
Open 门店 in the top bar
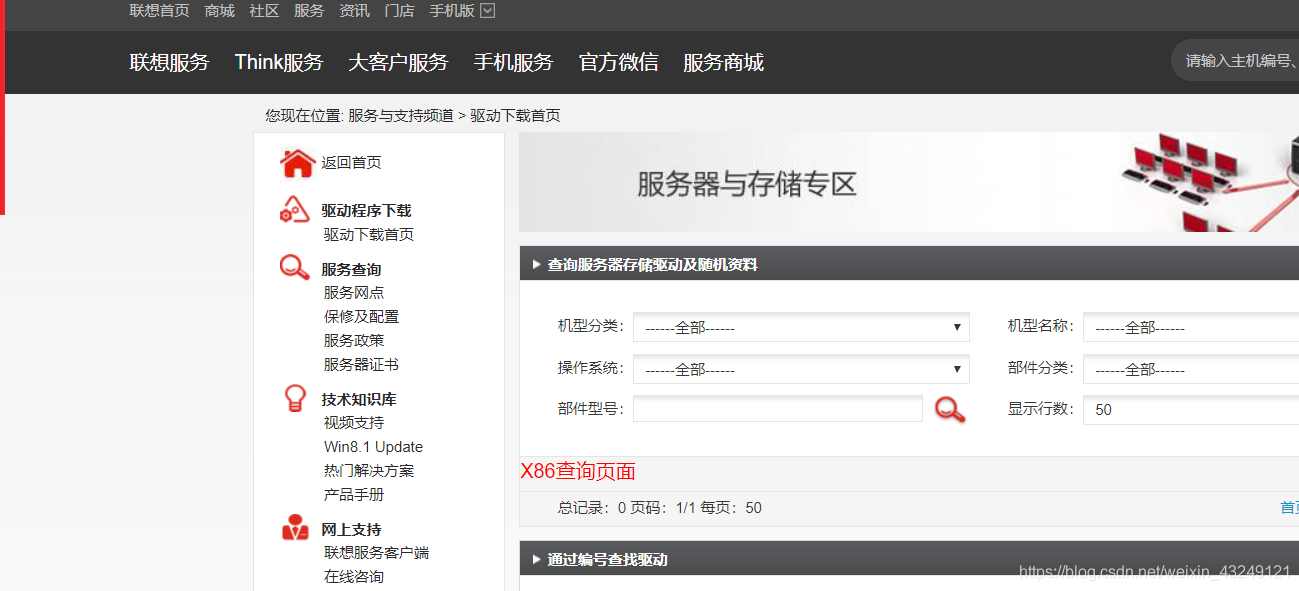399,11
